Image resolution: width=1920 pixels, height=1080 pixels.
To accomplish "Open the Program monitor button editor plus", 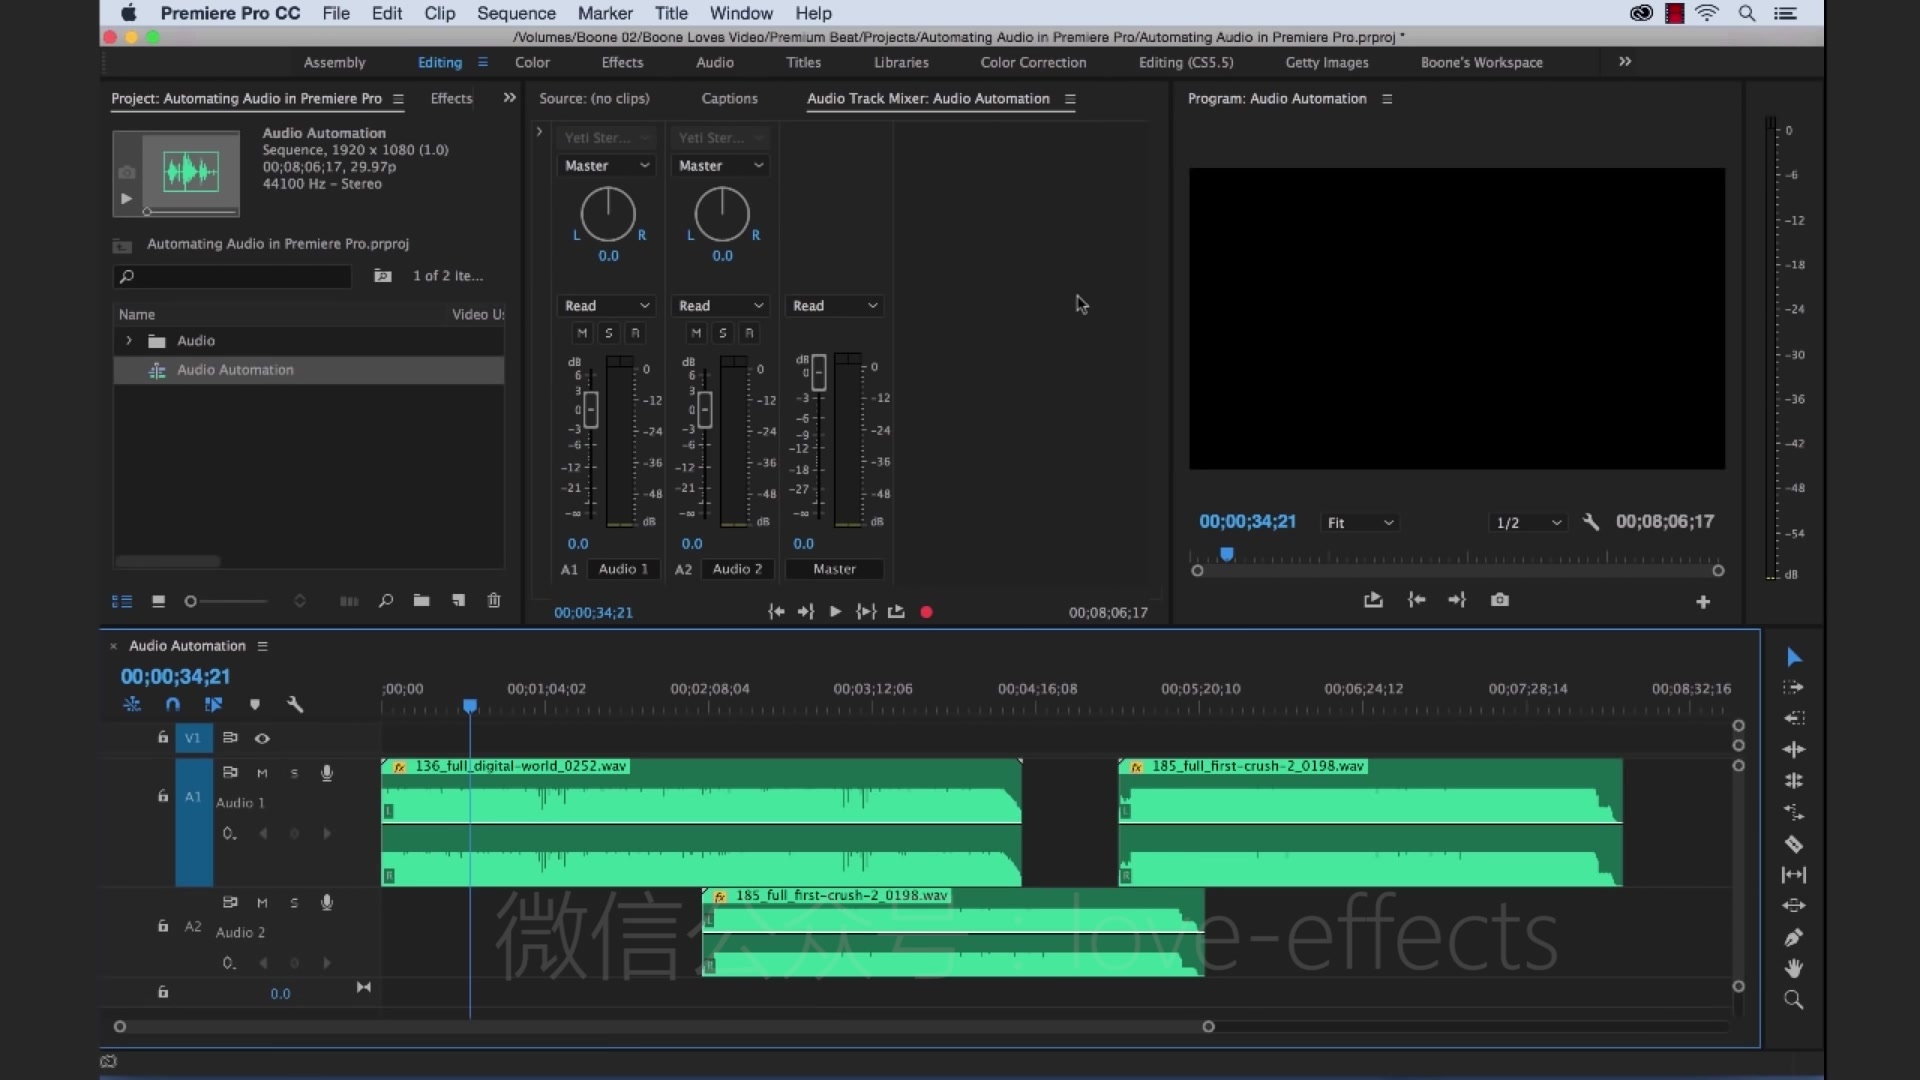I will [1703, 602].
